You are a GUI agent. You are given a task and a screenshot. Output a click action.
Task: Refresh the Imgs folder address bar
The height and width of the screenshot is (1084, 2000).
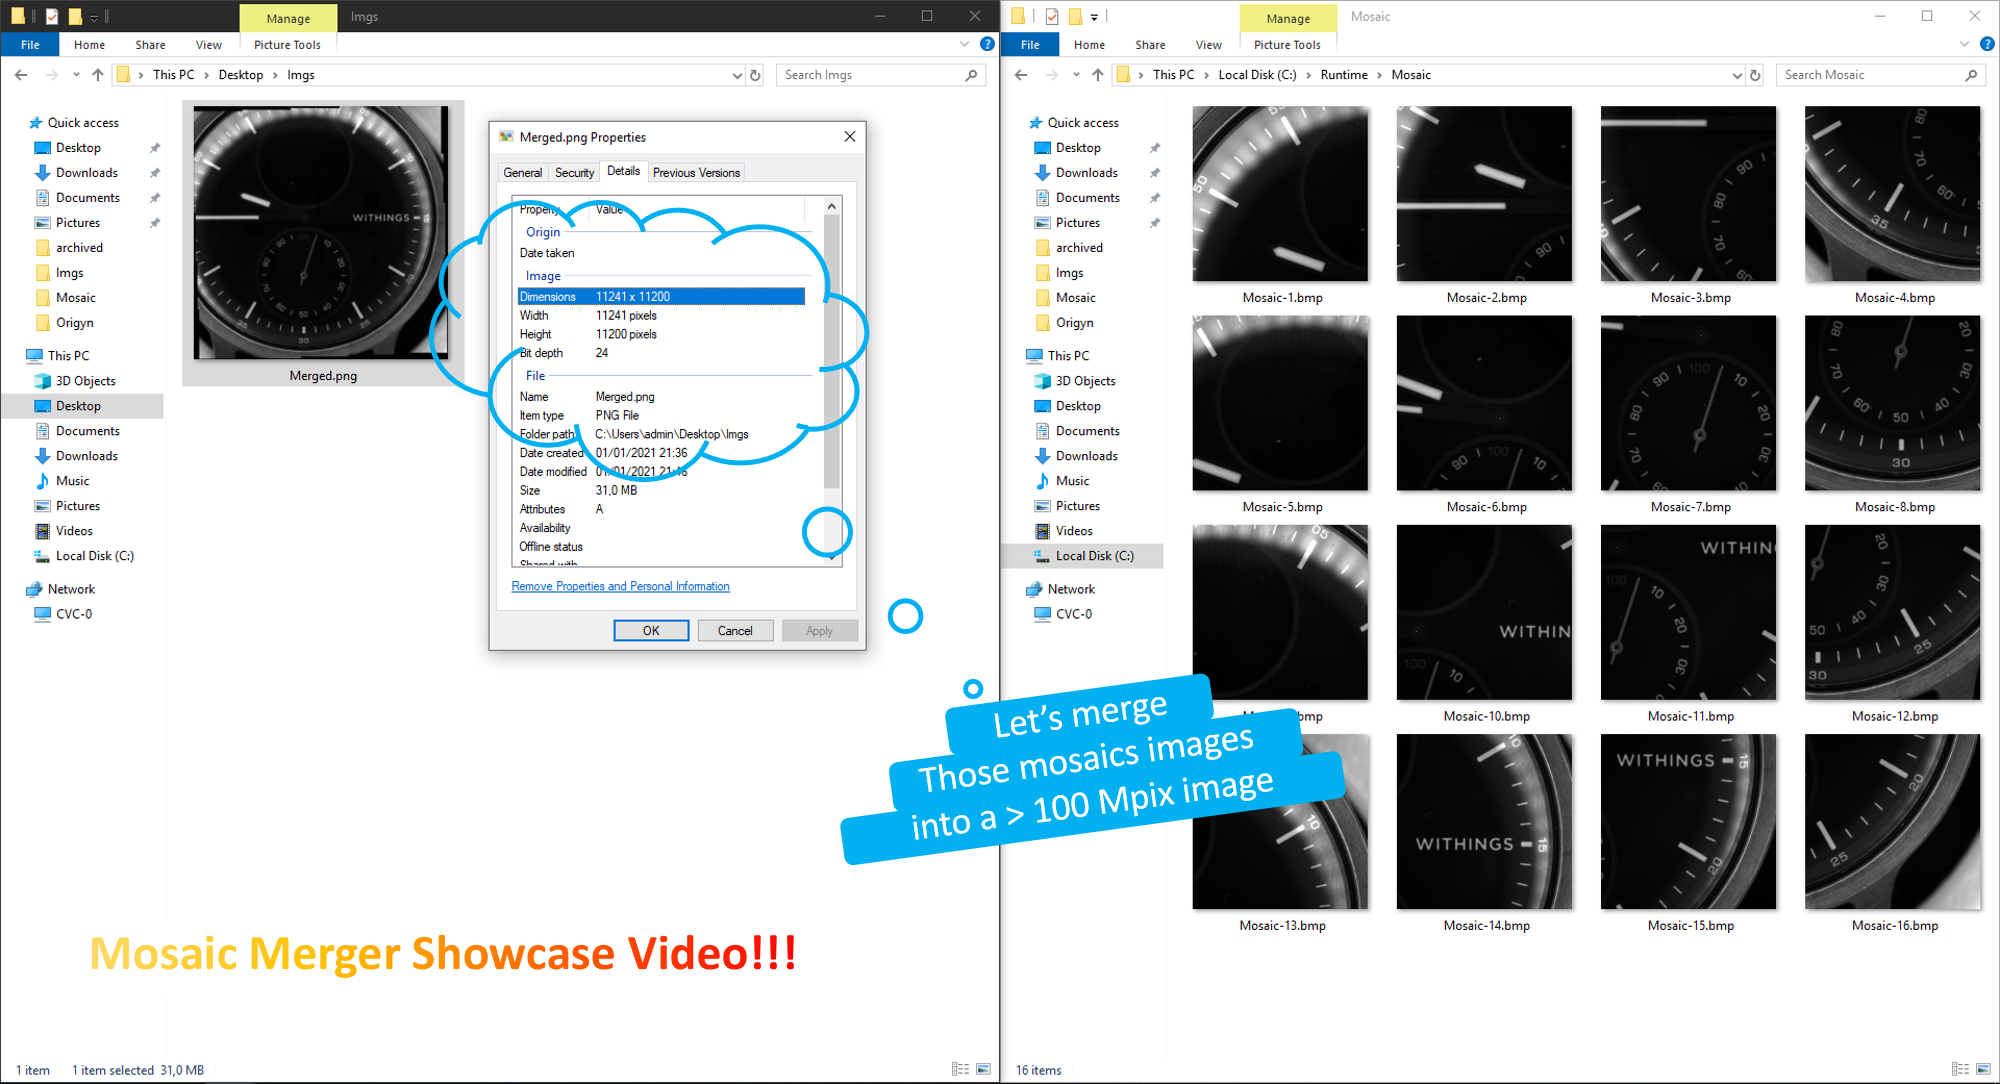(756, 75)
